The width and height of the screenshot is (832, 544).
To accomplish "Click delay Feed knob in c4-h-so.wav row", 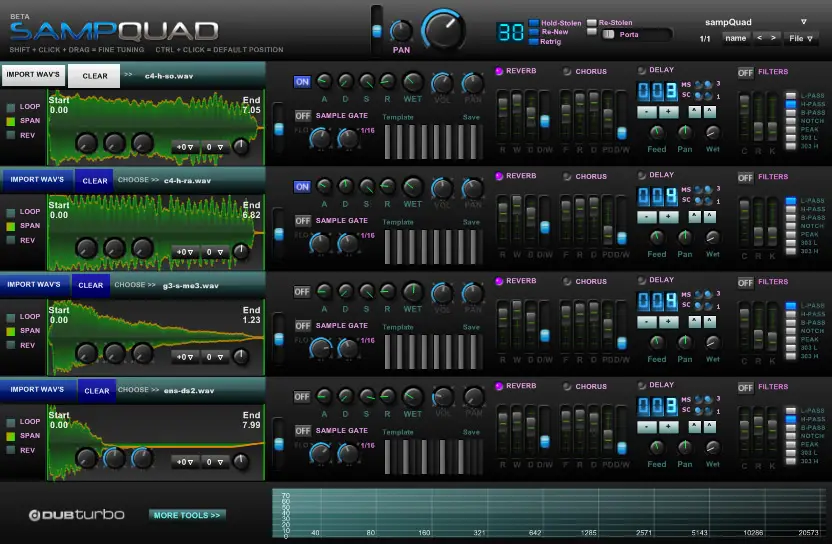I will 657,131.
